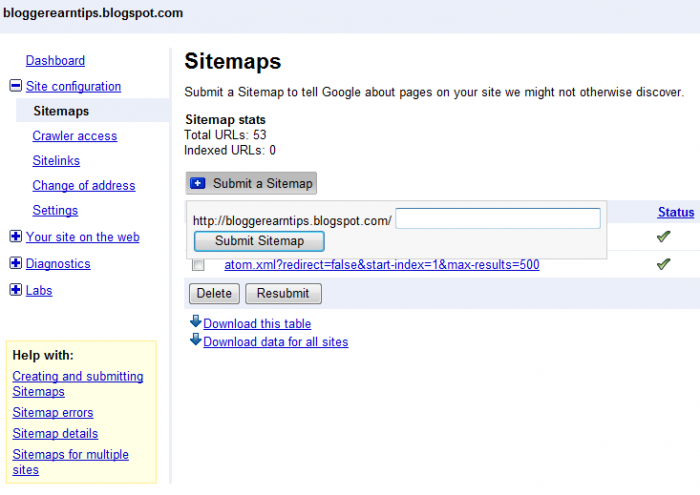Click the download arrow icon beside Download this table
Image resolution: width=700 pixels, height=495 pixels.
point(195,322)
